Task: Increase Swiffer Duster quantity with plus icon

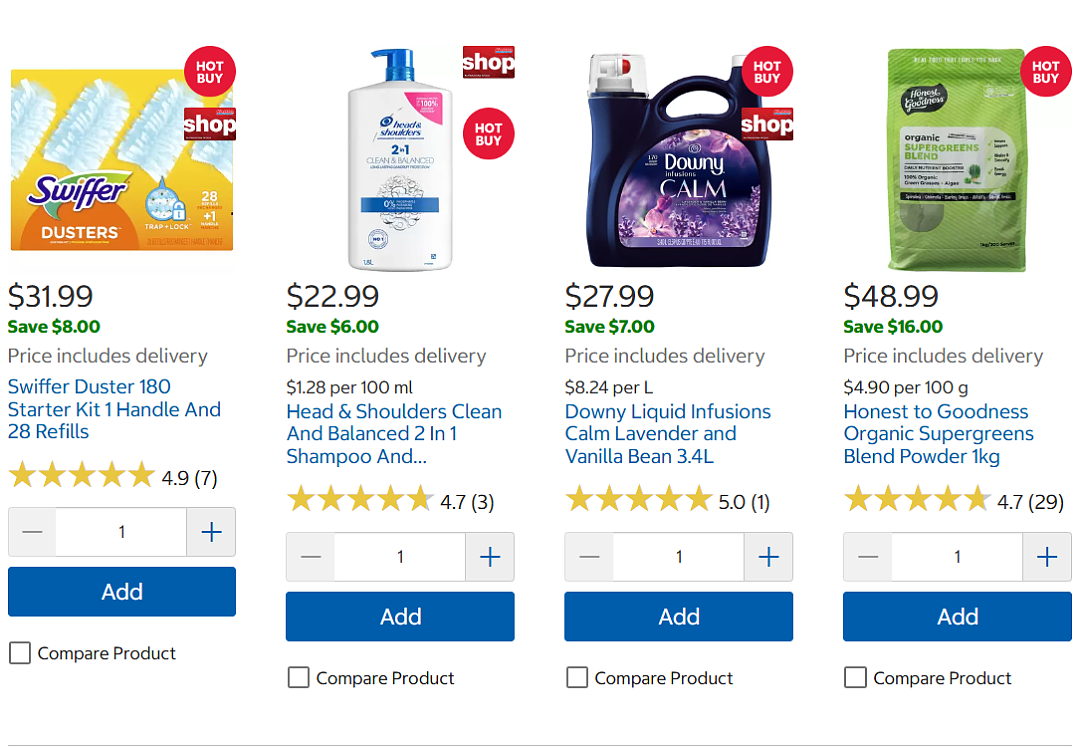Action: [x=211, y=532]
